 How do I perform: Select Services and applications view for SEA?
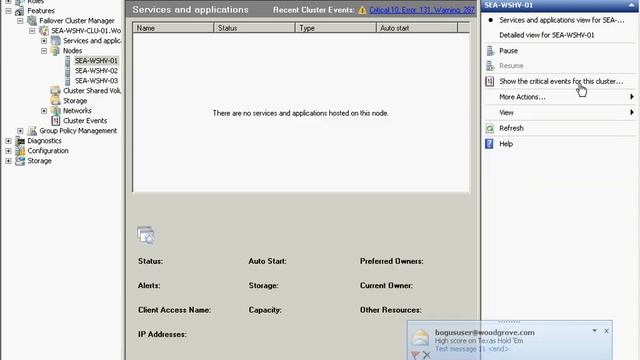coord(562,20)
